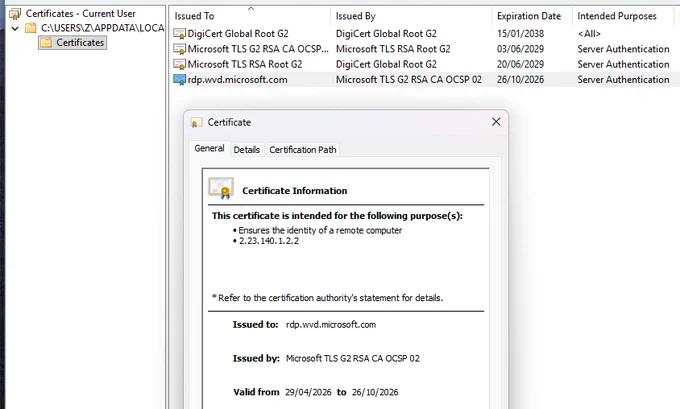Click the C:\USERS\Z\APPDATA folder icon
Screen dimensions: 680x409
31,28
